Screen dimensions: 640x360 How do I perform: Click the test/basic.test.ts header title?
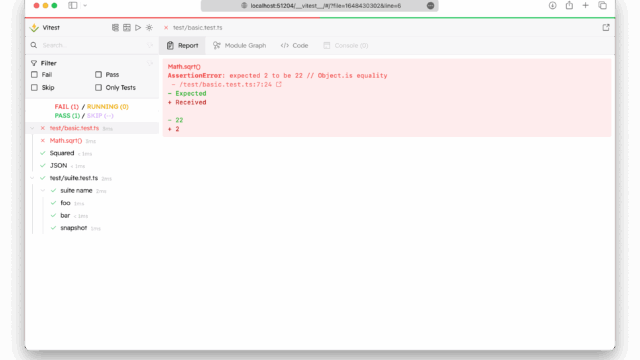pos(198,28)
